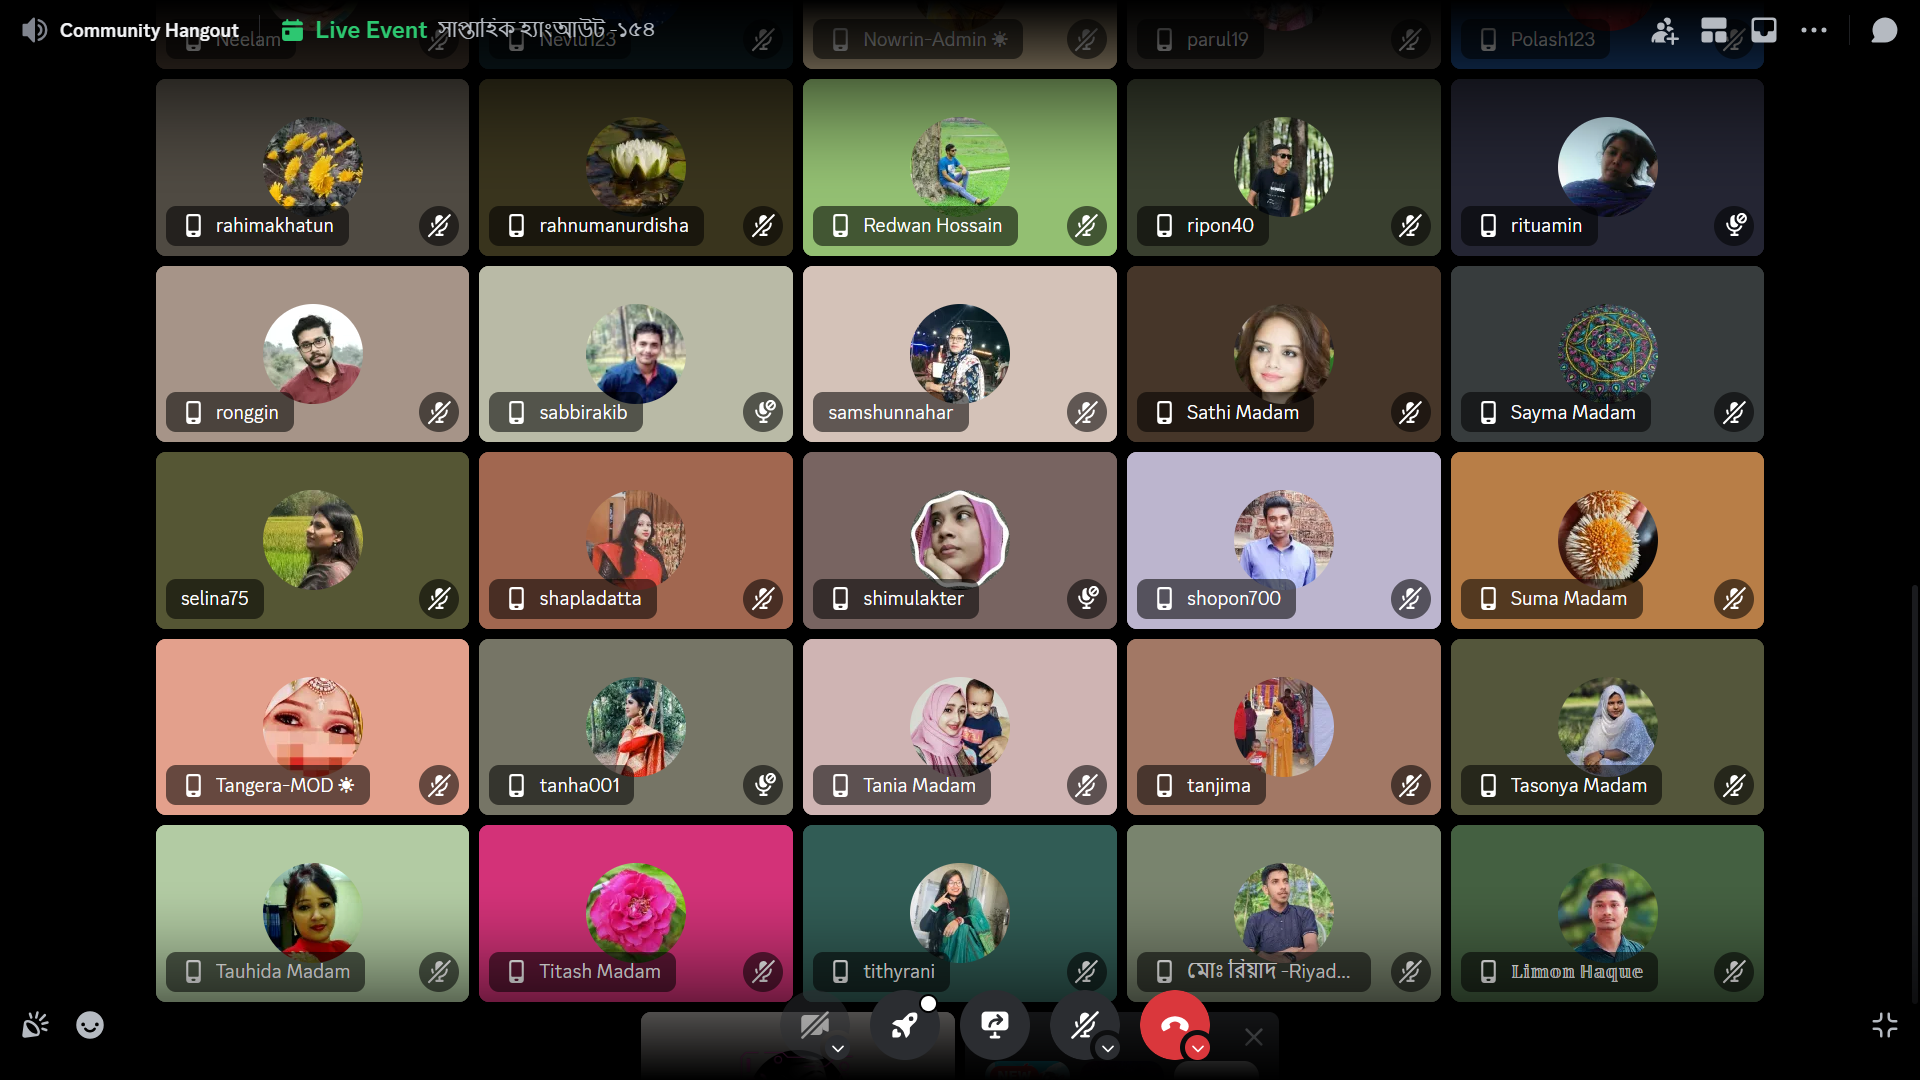Exit fullscreen with the collapse arrows icon
Viewport: 1920px width, 1080px height.
point(1884,1025)
